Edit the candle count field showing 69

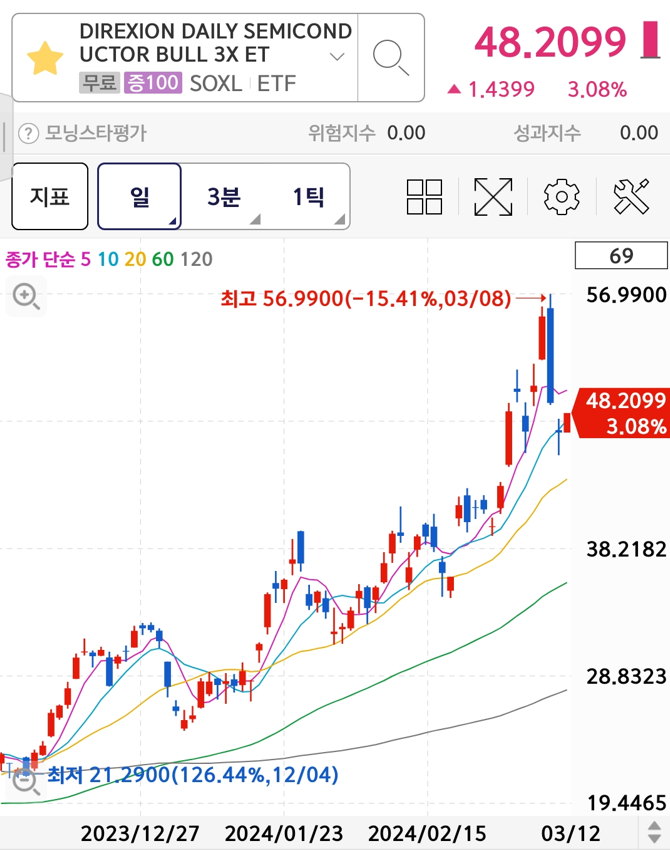point(621,255)
